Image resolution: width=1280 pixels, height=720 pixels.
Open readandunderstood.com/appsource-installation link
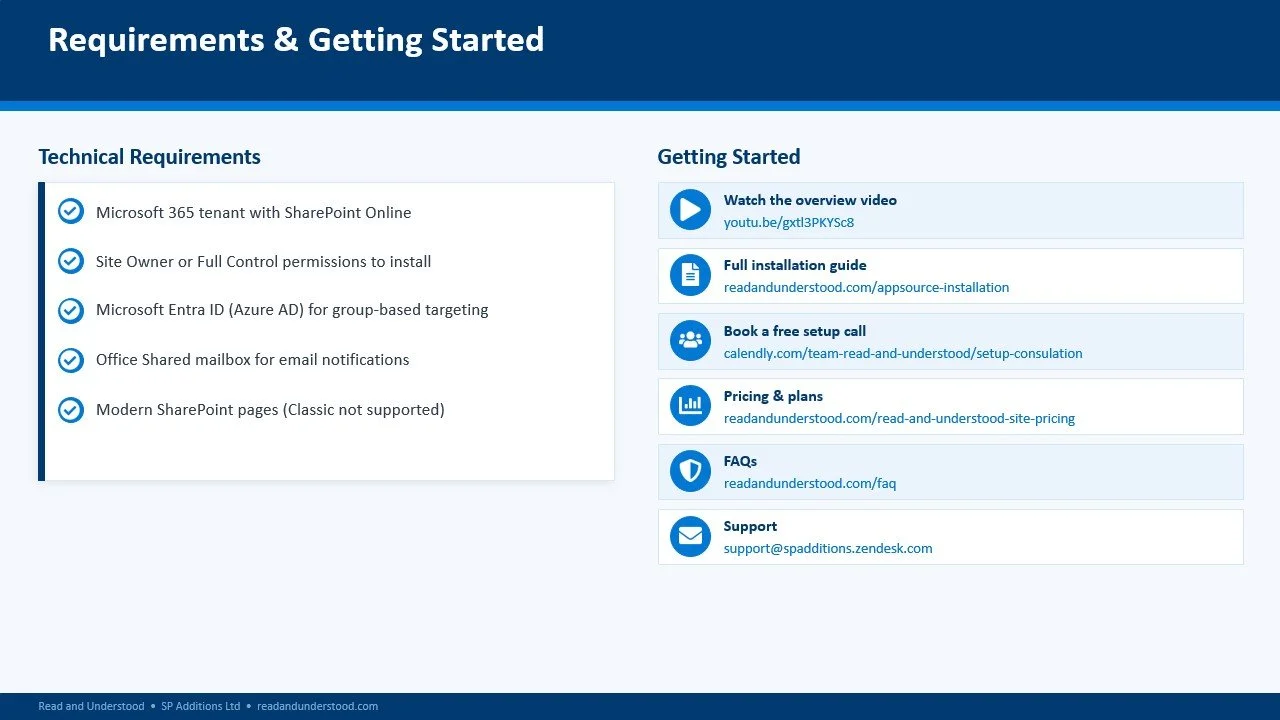point(866,288)
